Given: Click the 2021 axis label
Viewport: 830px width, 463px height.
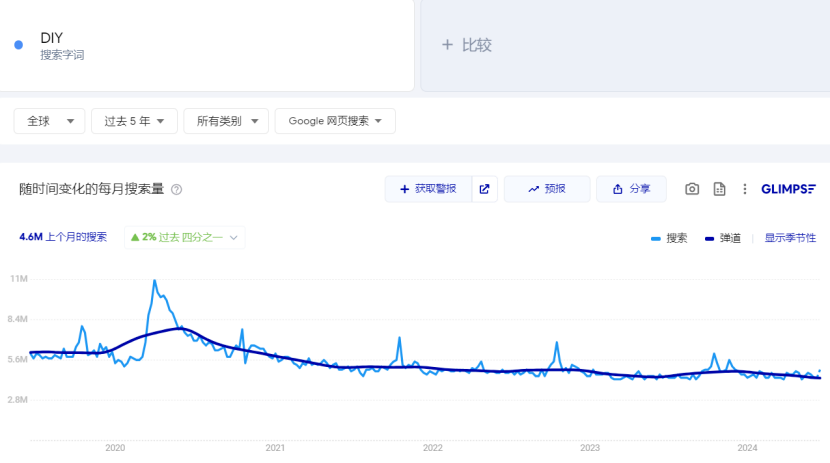Looking at the screenshot, I should 275,448.
